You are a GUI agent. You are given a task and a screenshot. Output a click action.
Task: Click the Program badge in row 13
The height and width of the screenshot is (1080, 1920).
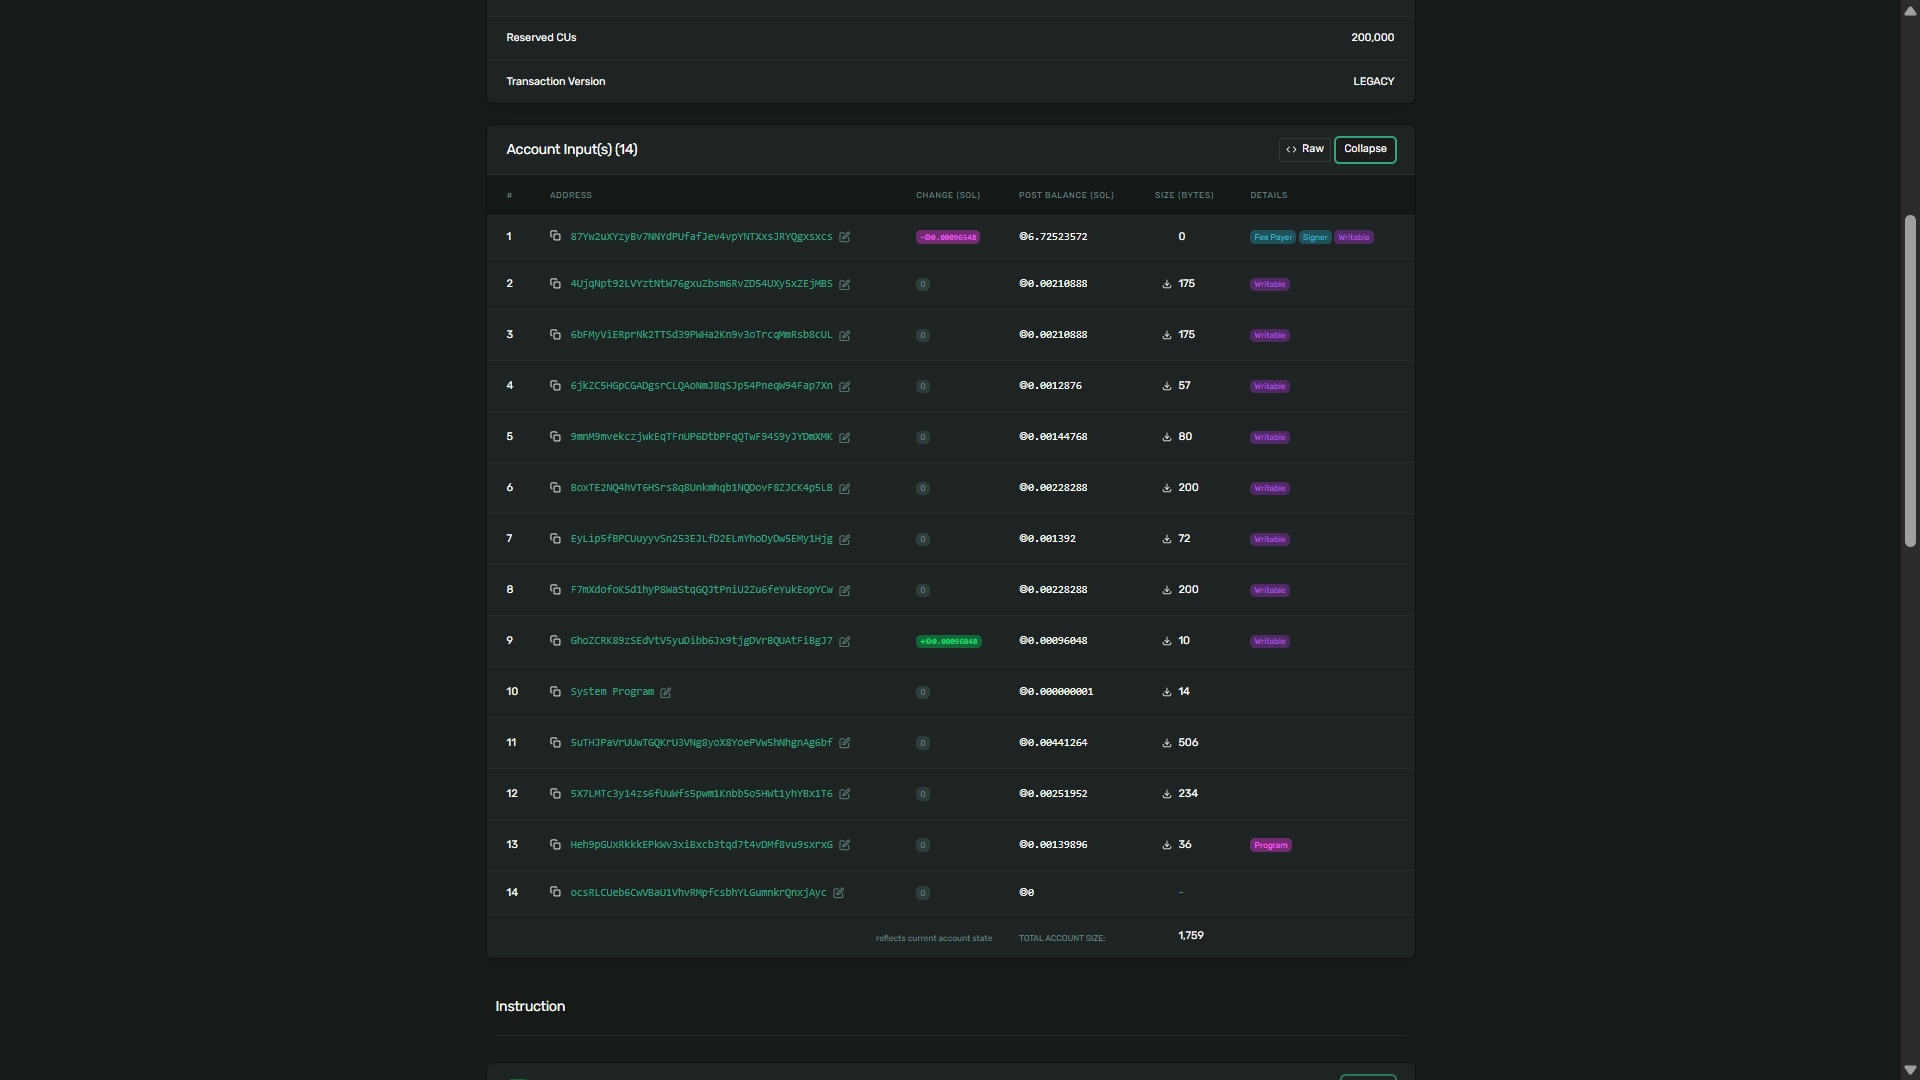tap(1271, 845)
